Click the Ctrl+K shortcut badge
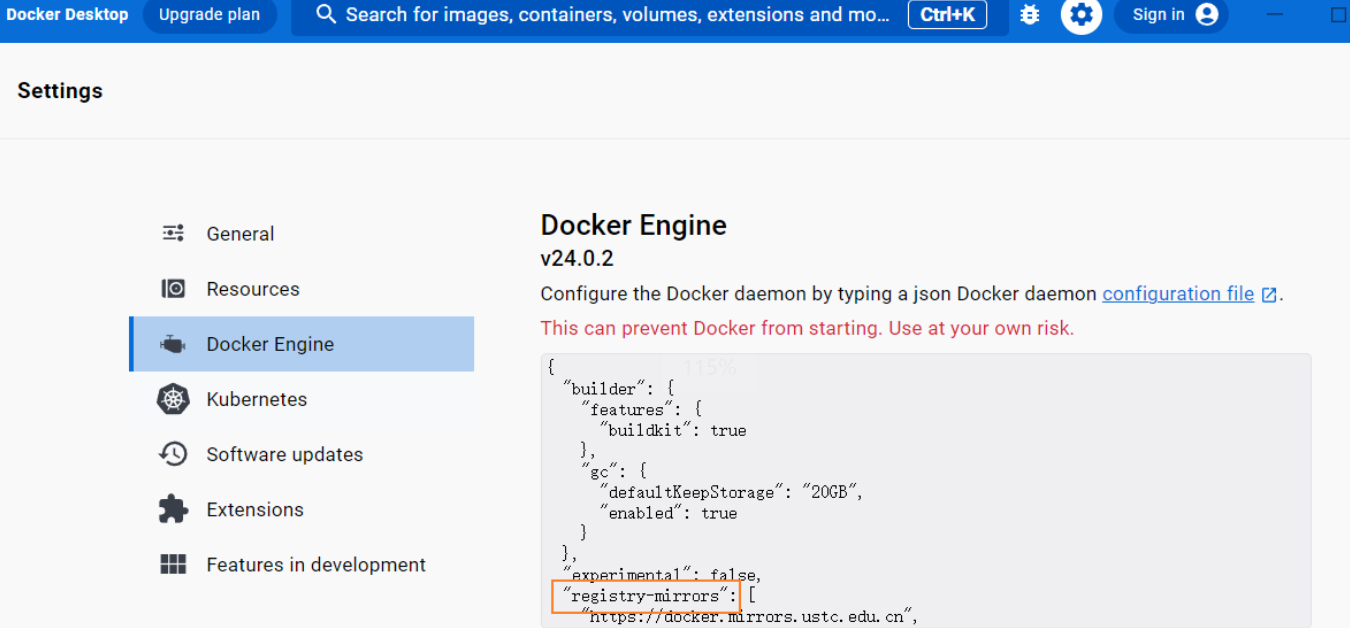This screenshot has width=1350, height=628. pos(947,15)
